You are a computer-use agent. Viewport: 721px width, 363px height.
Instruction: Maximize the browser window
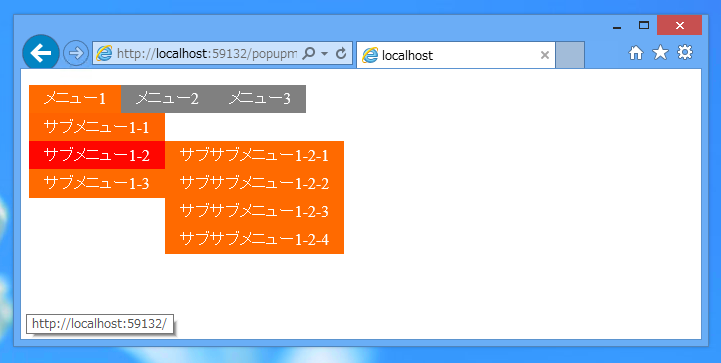point(644,25)
